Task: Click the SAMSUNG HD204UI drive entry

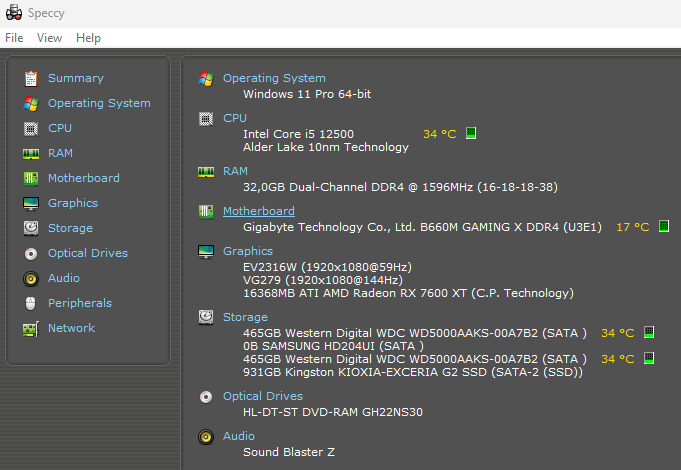Action: click(x=334, y=346)
